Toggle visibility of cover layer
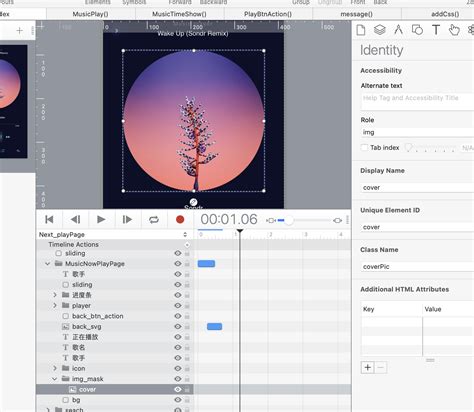474x412 pixels. (178, 389)
